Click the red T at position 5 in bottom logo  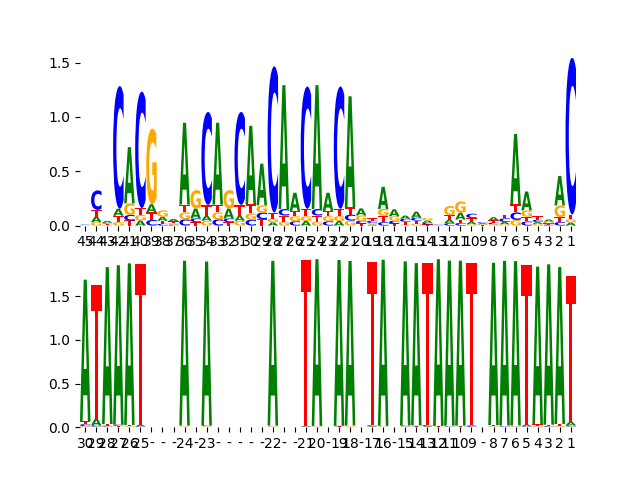527,280
